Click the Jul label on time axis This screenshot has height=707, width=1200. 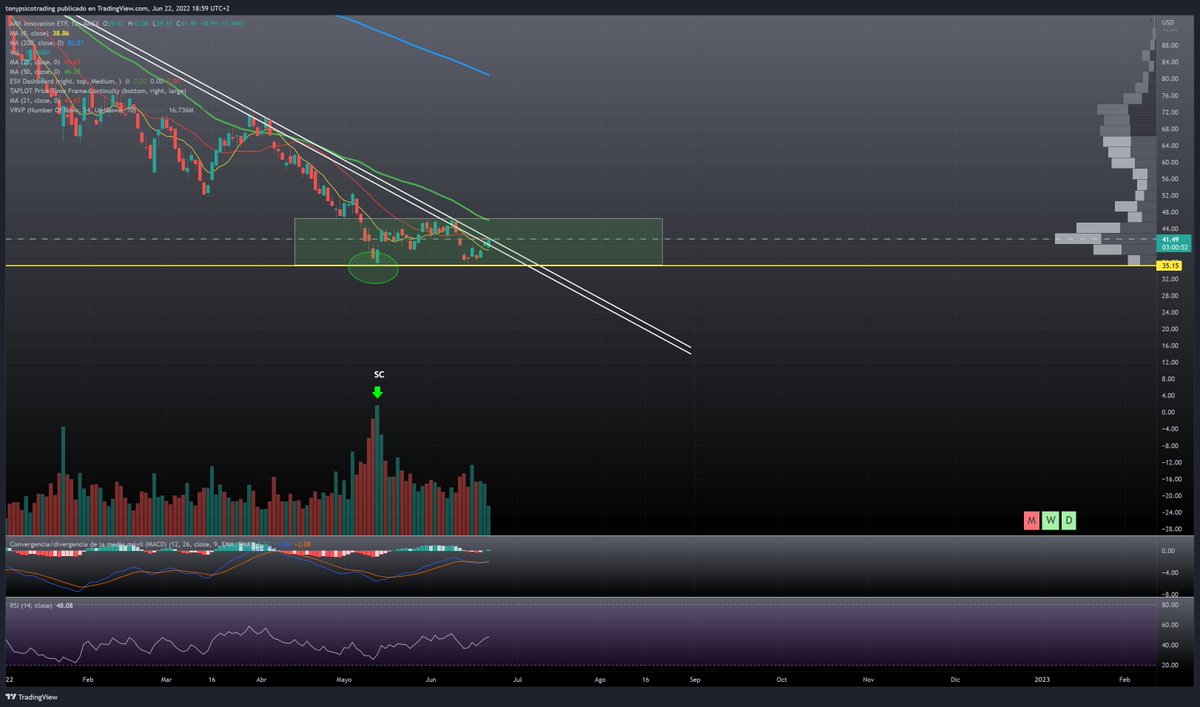pyautogui.click(x=518, y=679)
